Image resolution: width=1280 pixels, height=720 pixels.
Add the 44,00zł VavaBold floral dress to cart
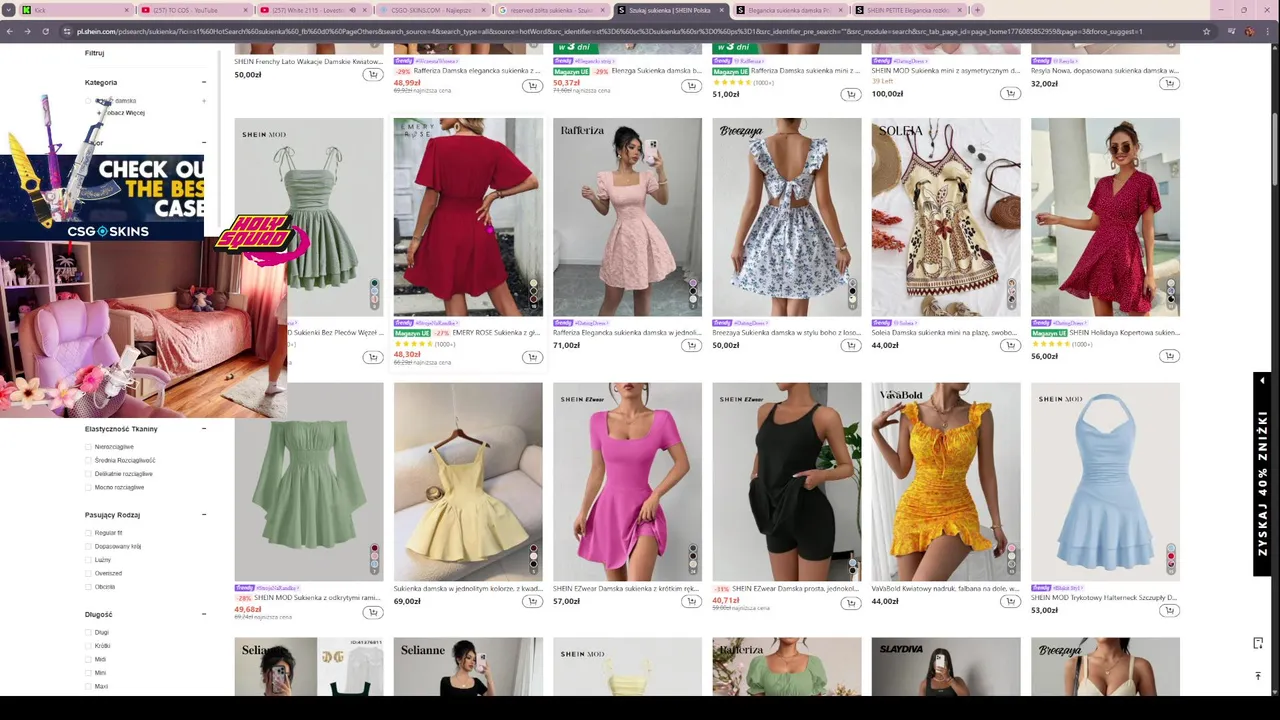[1010, 602]
